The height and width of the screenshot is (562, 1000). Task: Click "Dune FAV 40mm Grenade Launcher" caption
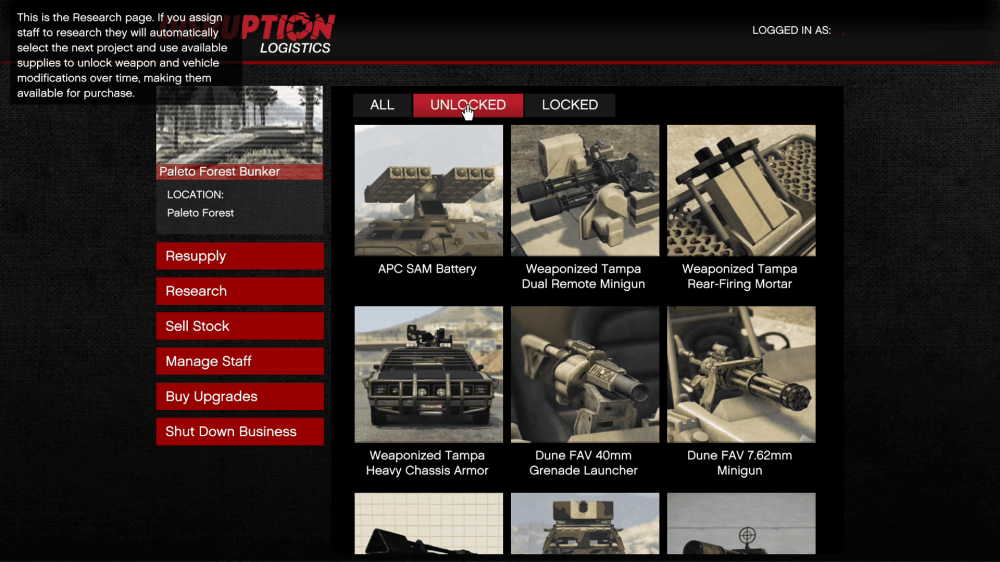[584, 462]
